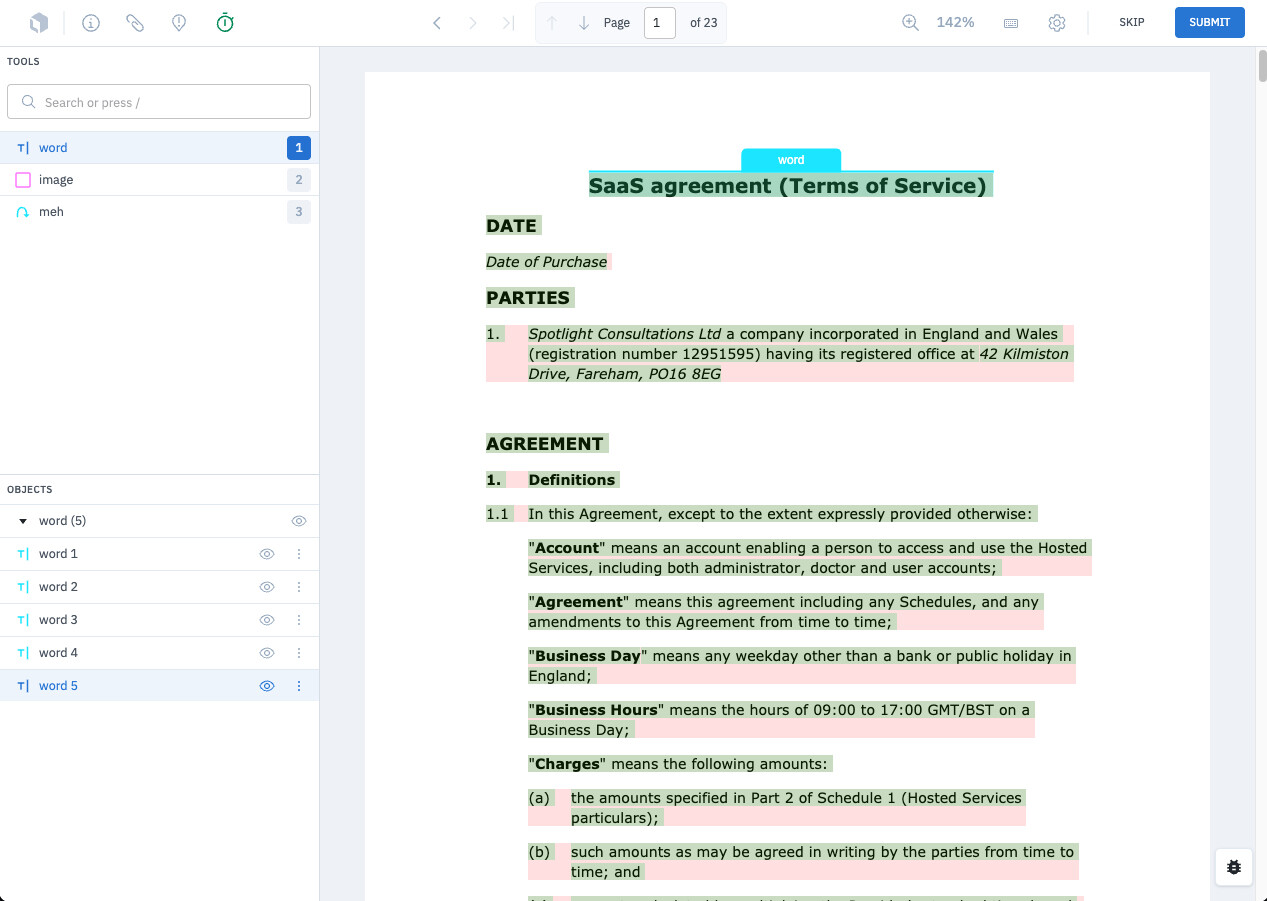Viewport: 1267px width, 901px height.
Task: Hide the word 5 object with eye icon
Action: [x=267, y=686]
